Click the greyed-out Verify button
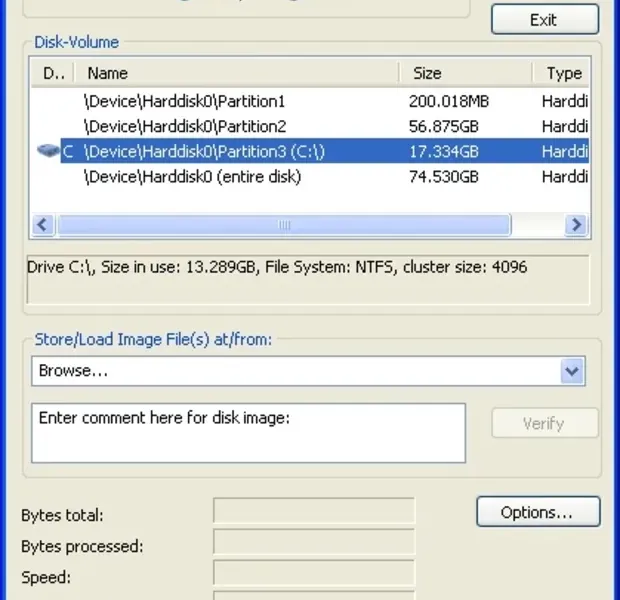The image size is (620, 600). pyautogui.click(x=544, y=423)
